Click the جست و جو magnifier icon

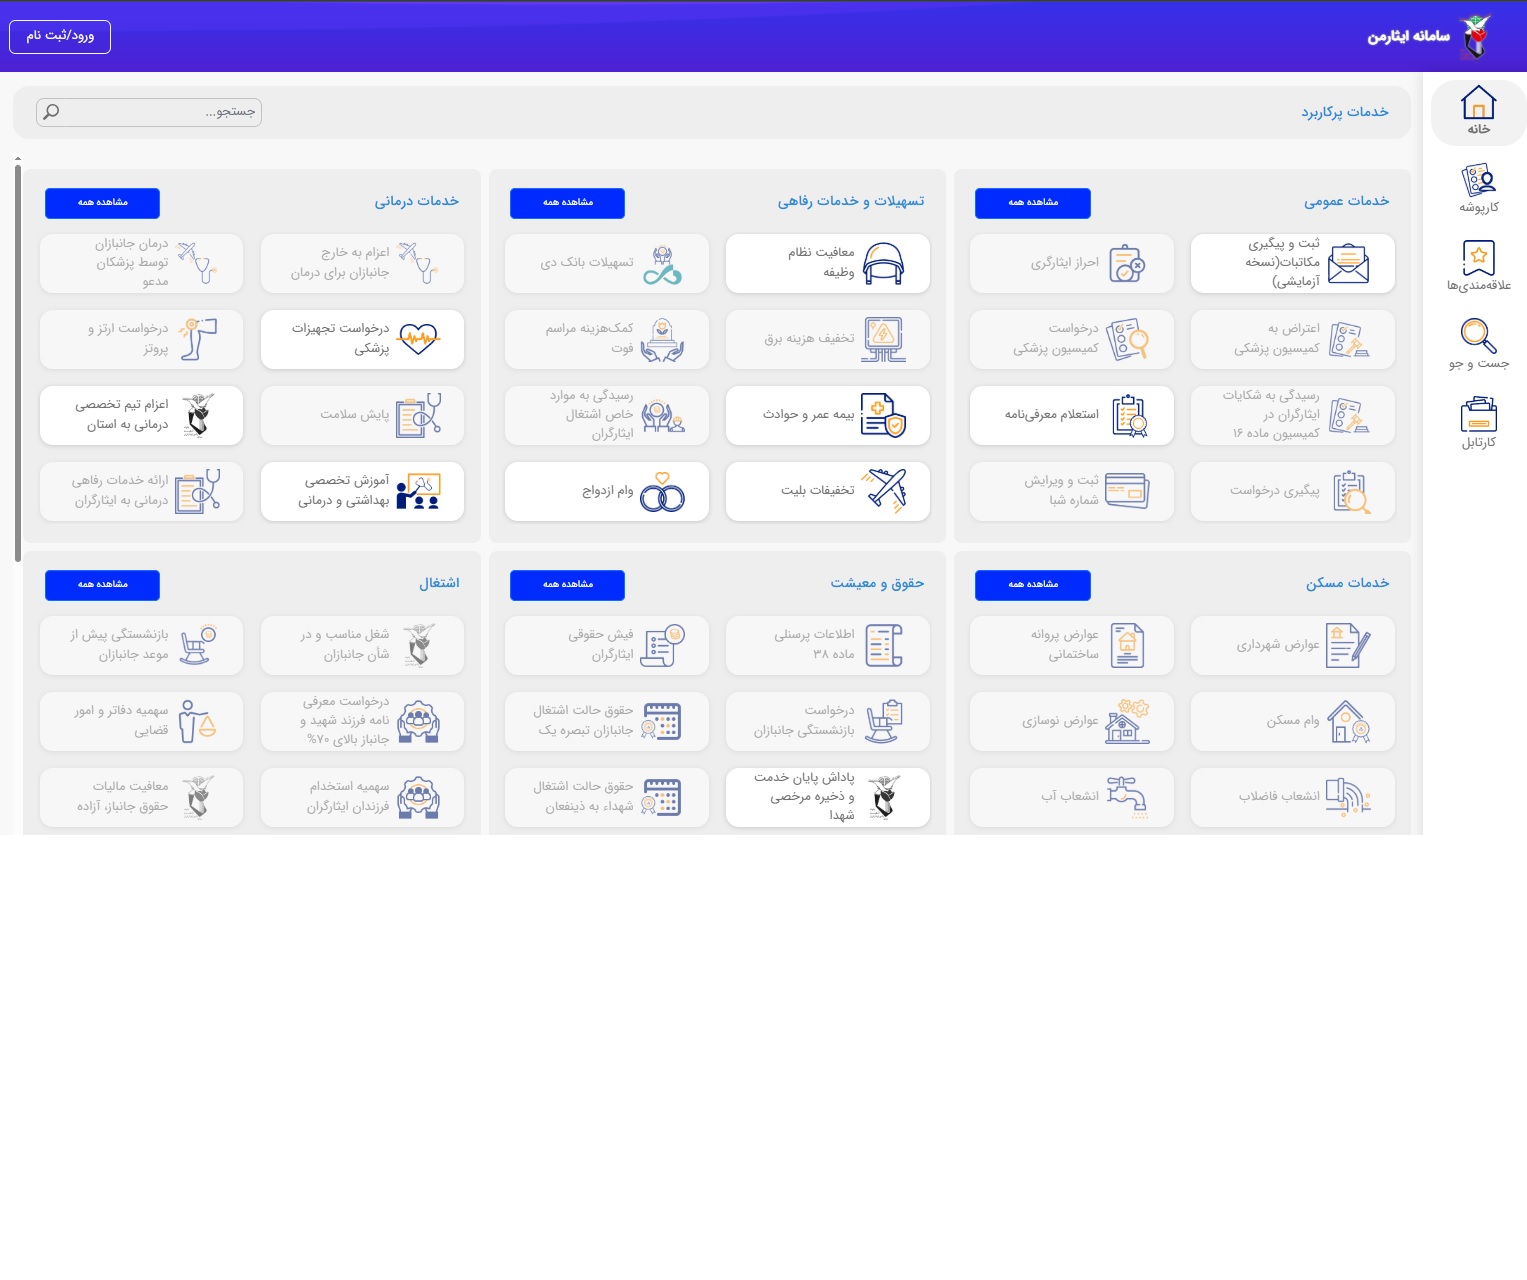[1478, 337]
